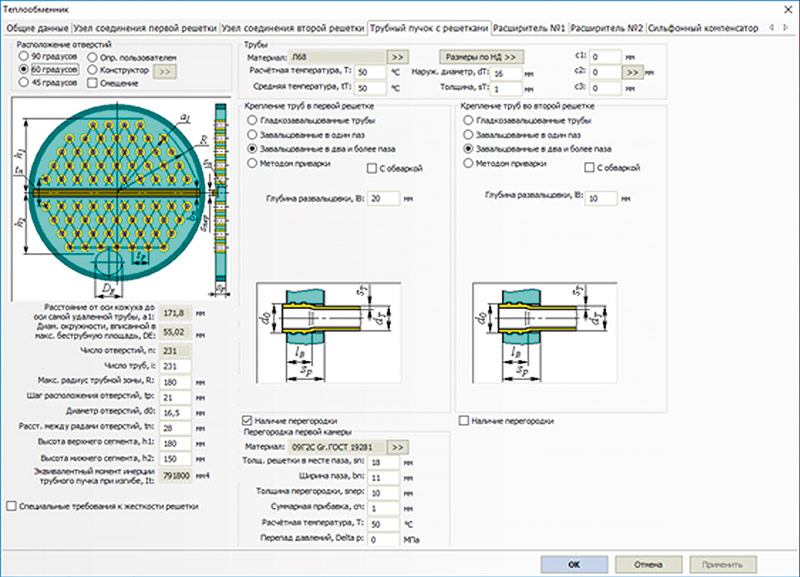Open Узел соединения первой решетки tab

(x=145, y=28)
